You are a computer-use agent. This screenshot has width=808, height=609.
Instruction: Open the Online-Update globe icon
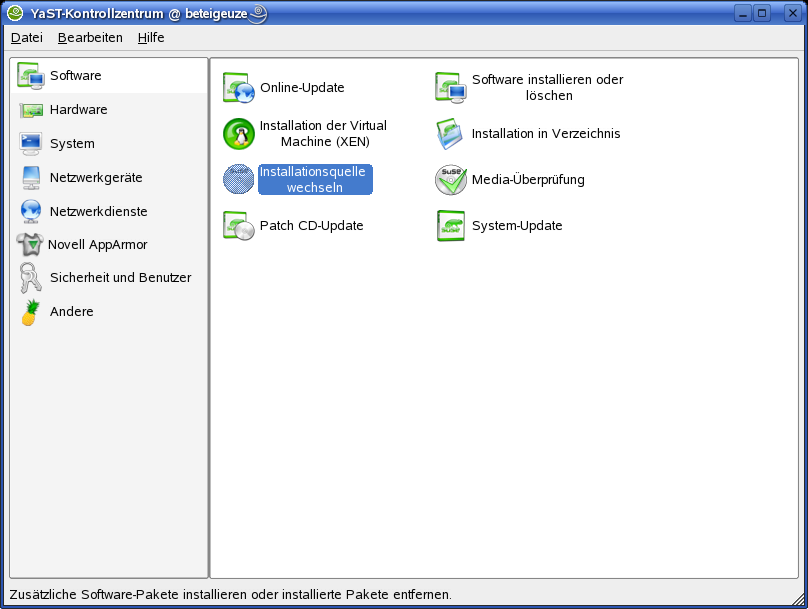[239, 88]
